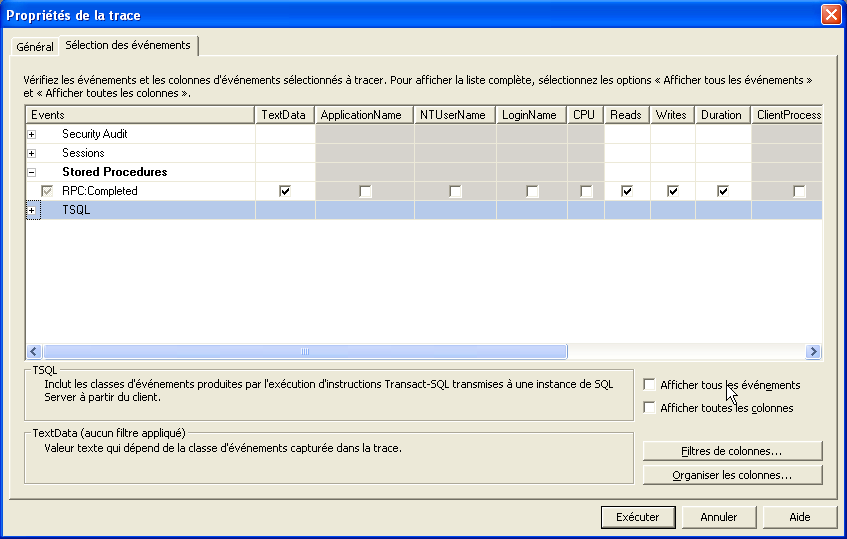Expand the Security Audit event category
This screenshot has height=539, width=847.
pyautogui.click(x=32, y=134)
